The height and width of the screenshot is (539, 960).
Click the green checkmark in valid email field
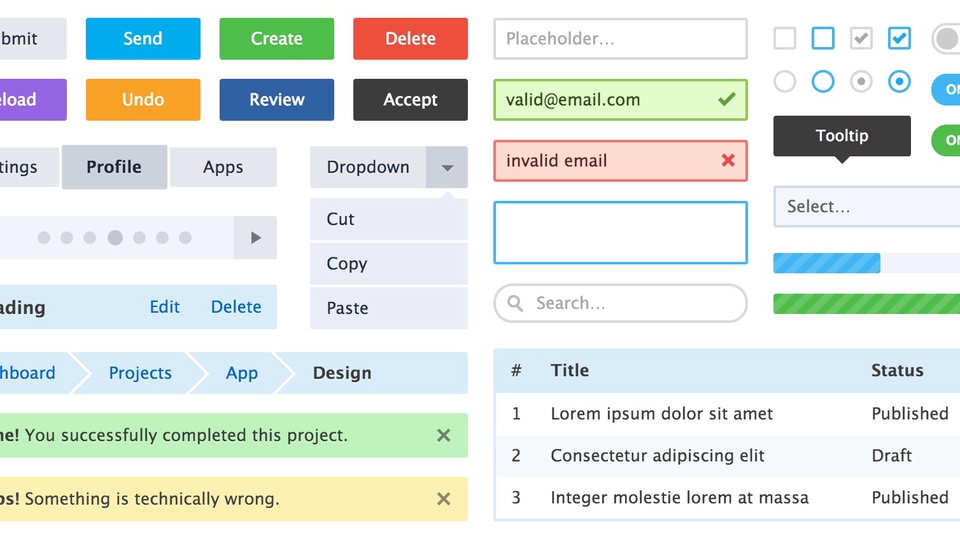[x=726, y=99]
